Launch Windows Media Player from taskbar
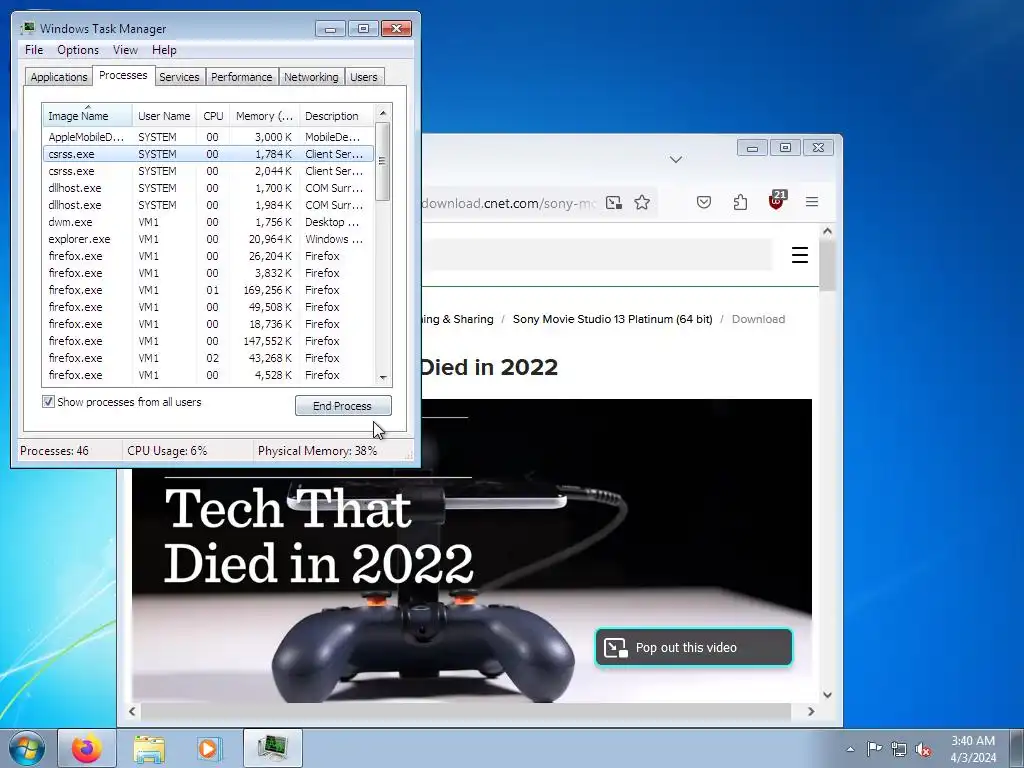Viewport: 1024px width, 768px height. pyautogui.click(x=210, y=748)
